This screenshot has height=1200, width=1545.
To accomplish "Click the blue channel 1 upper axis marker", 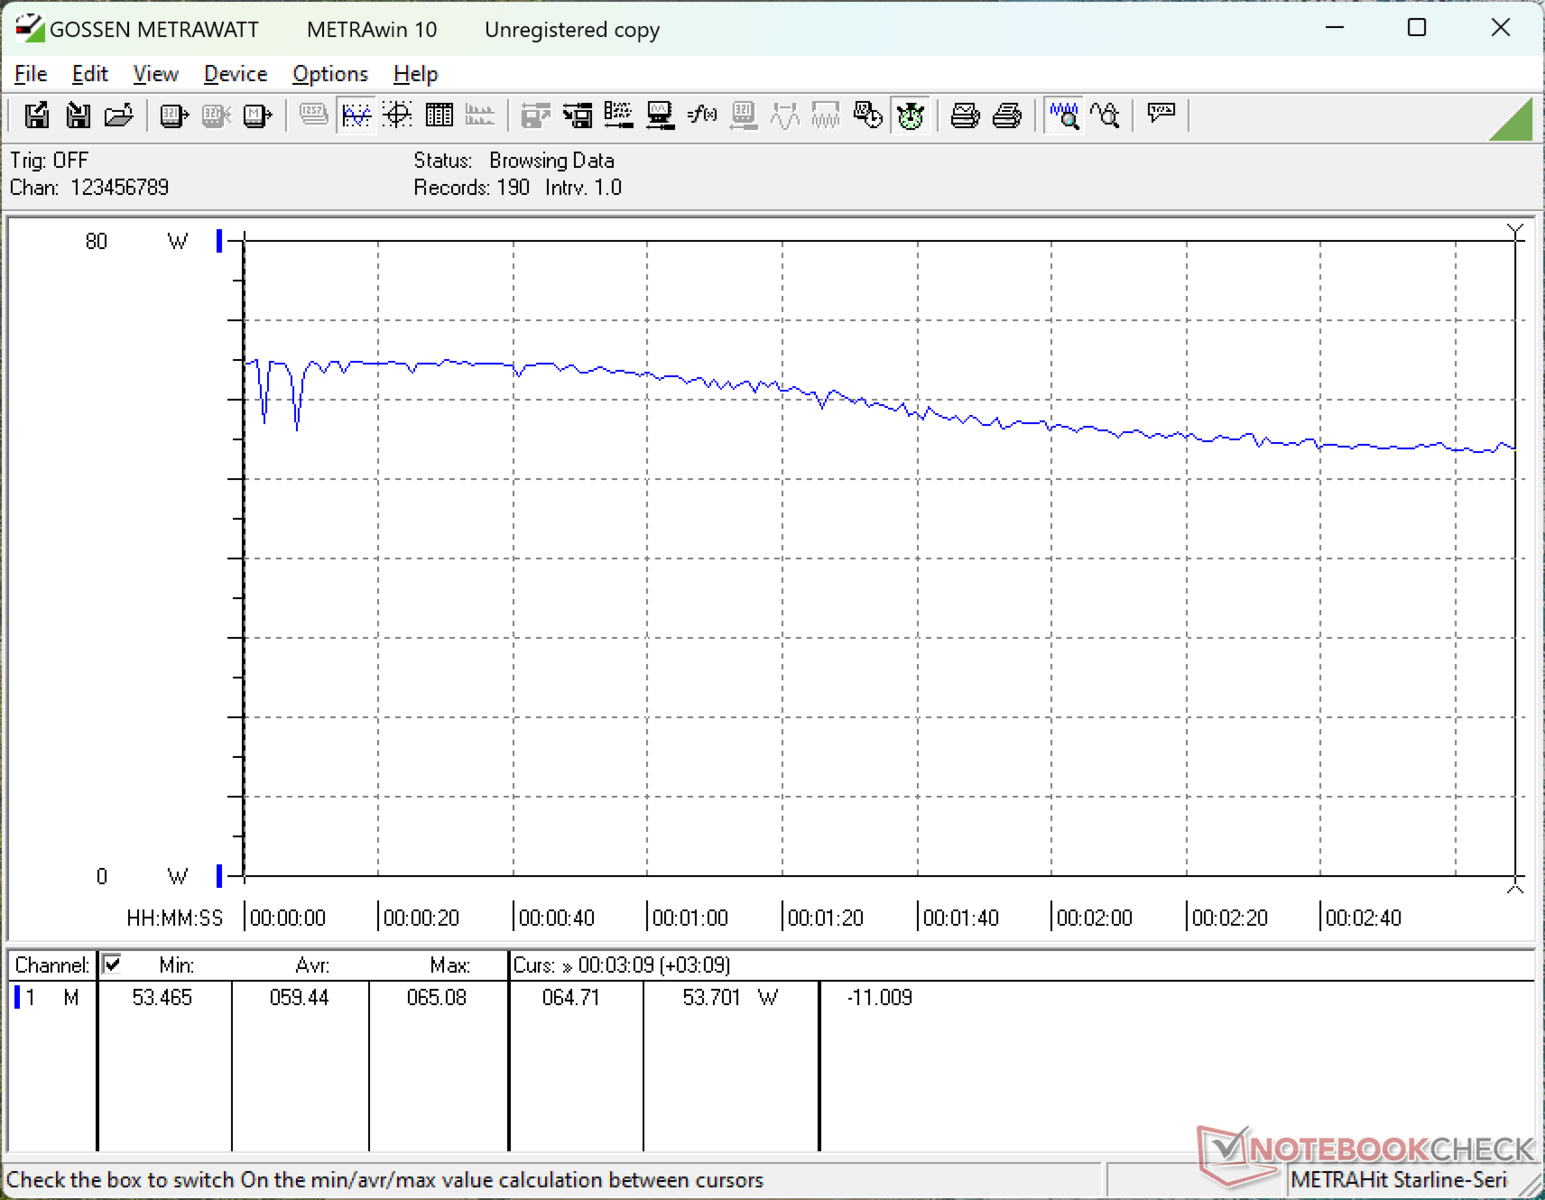I will tap(219, 241).
